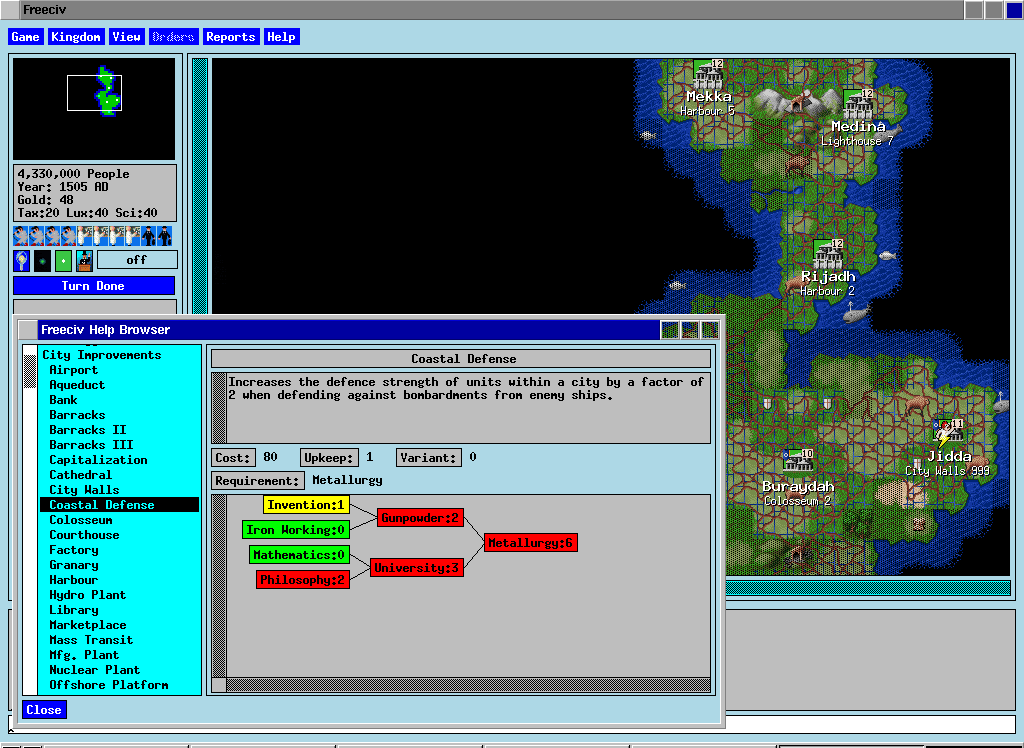Click the yellow Invention:1 tech node
Image resolution: width=1024 pixels, height=748 pixels.
pyautogui.click(x=306, y=505)
